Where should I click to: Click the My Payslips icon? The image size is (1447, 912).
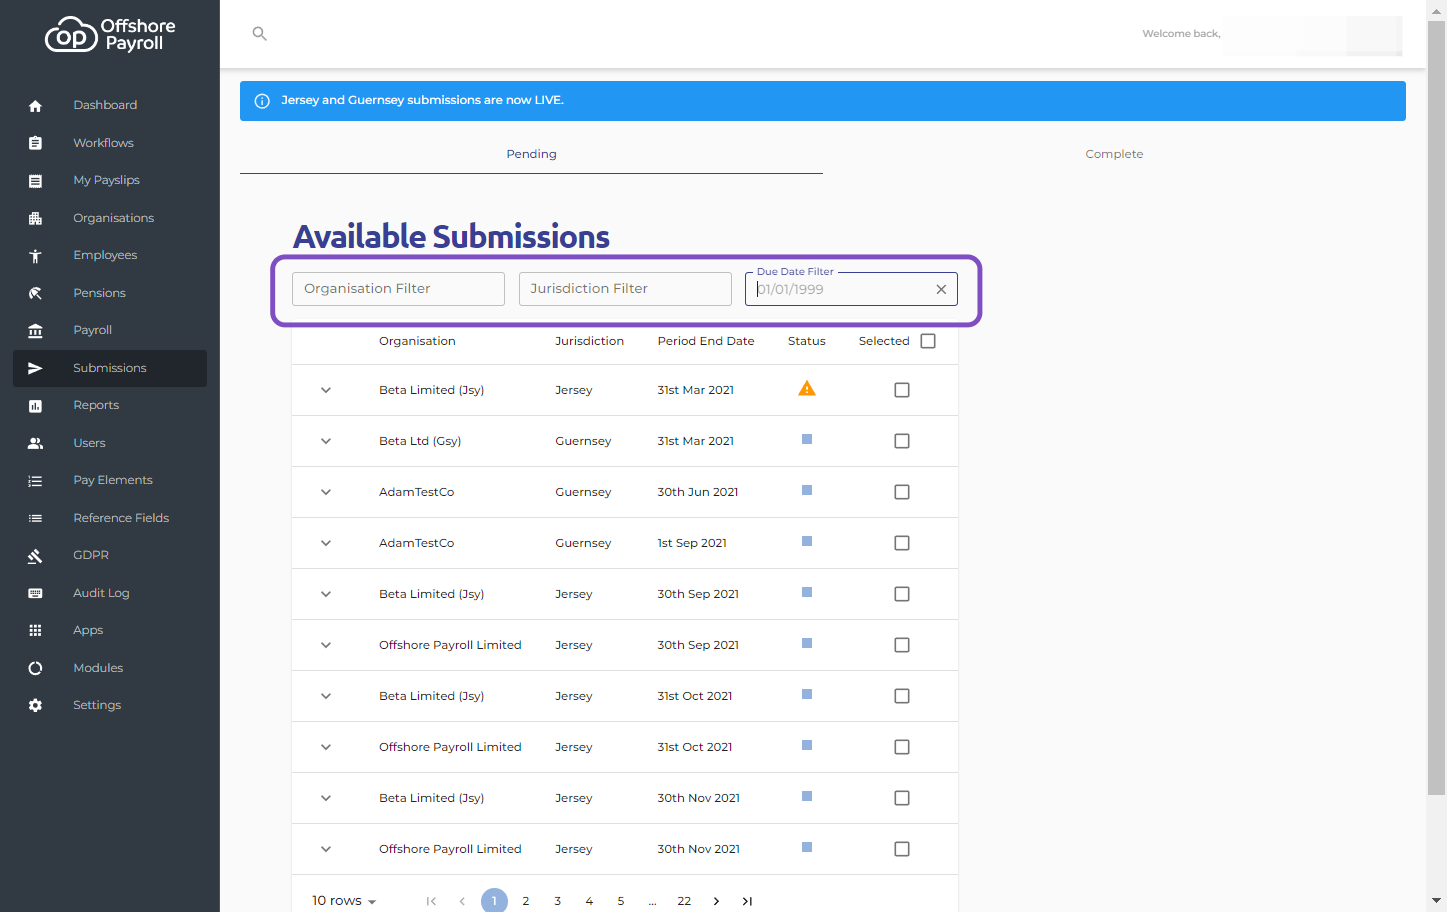(35, 181)
